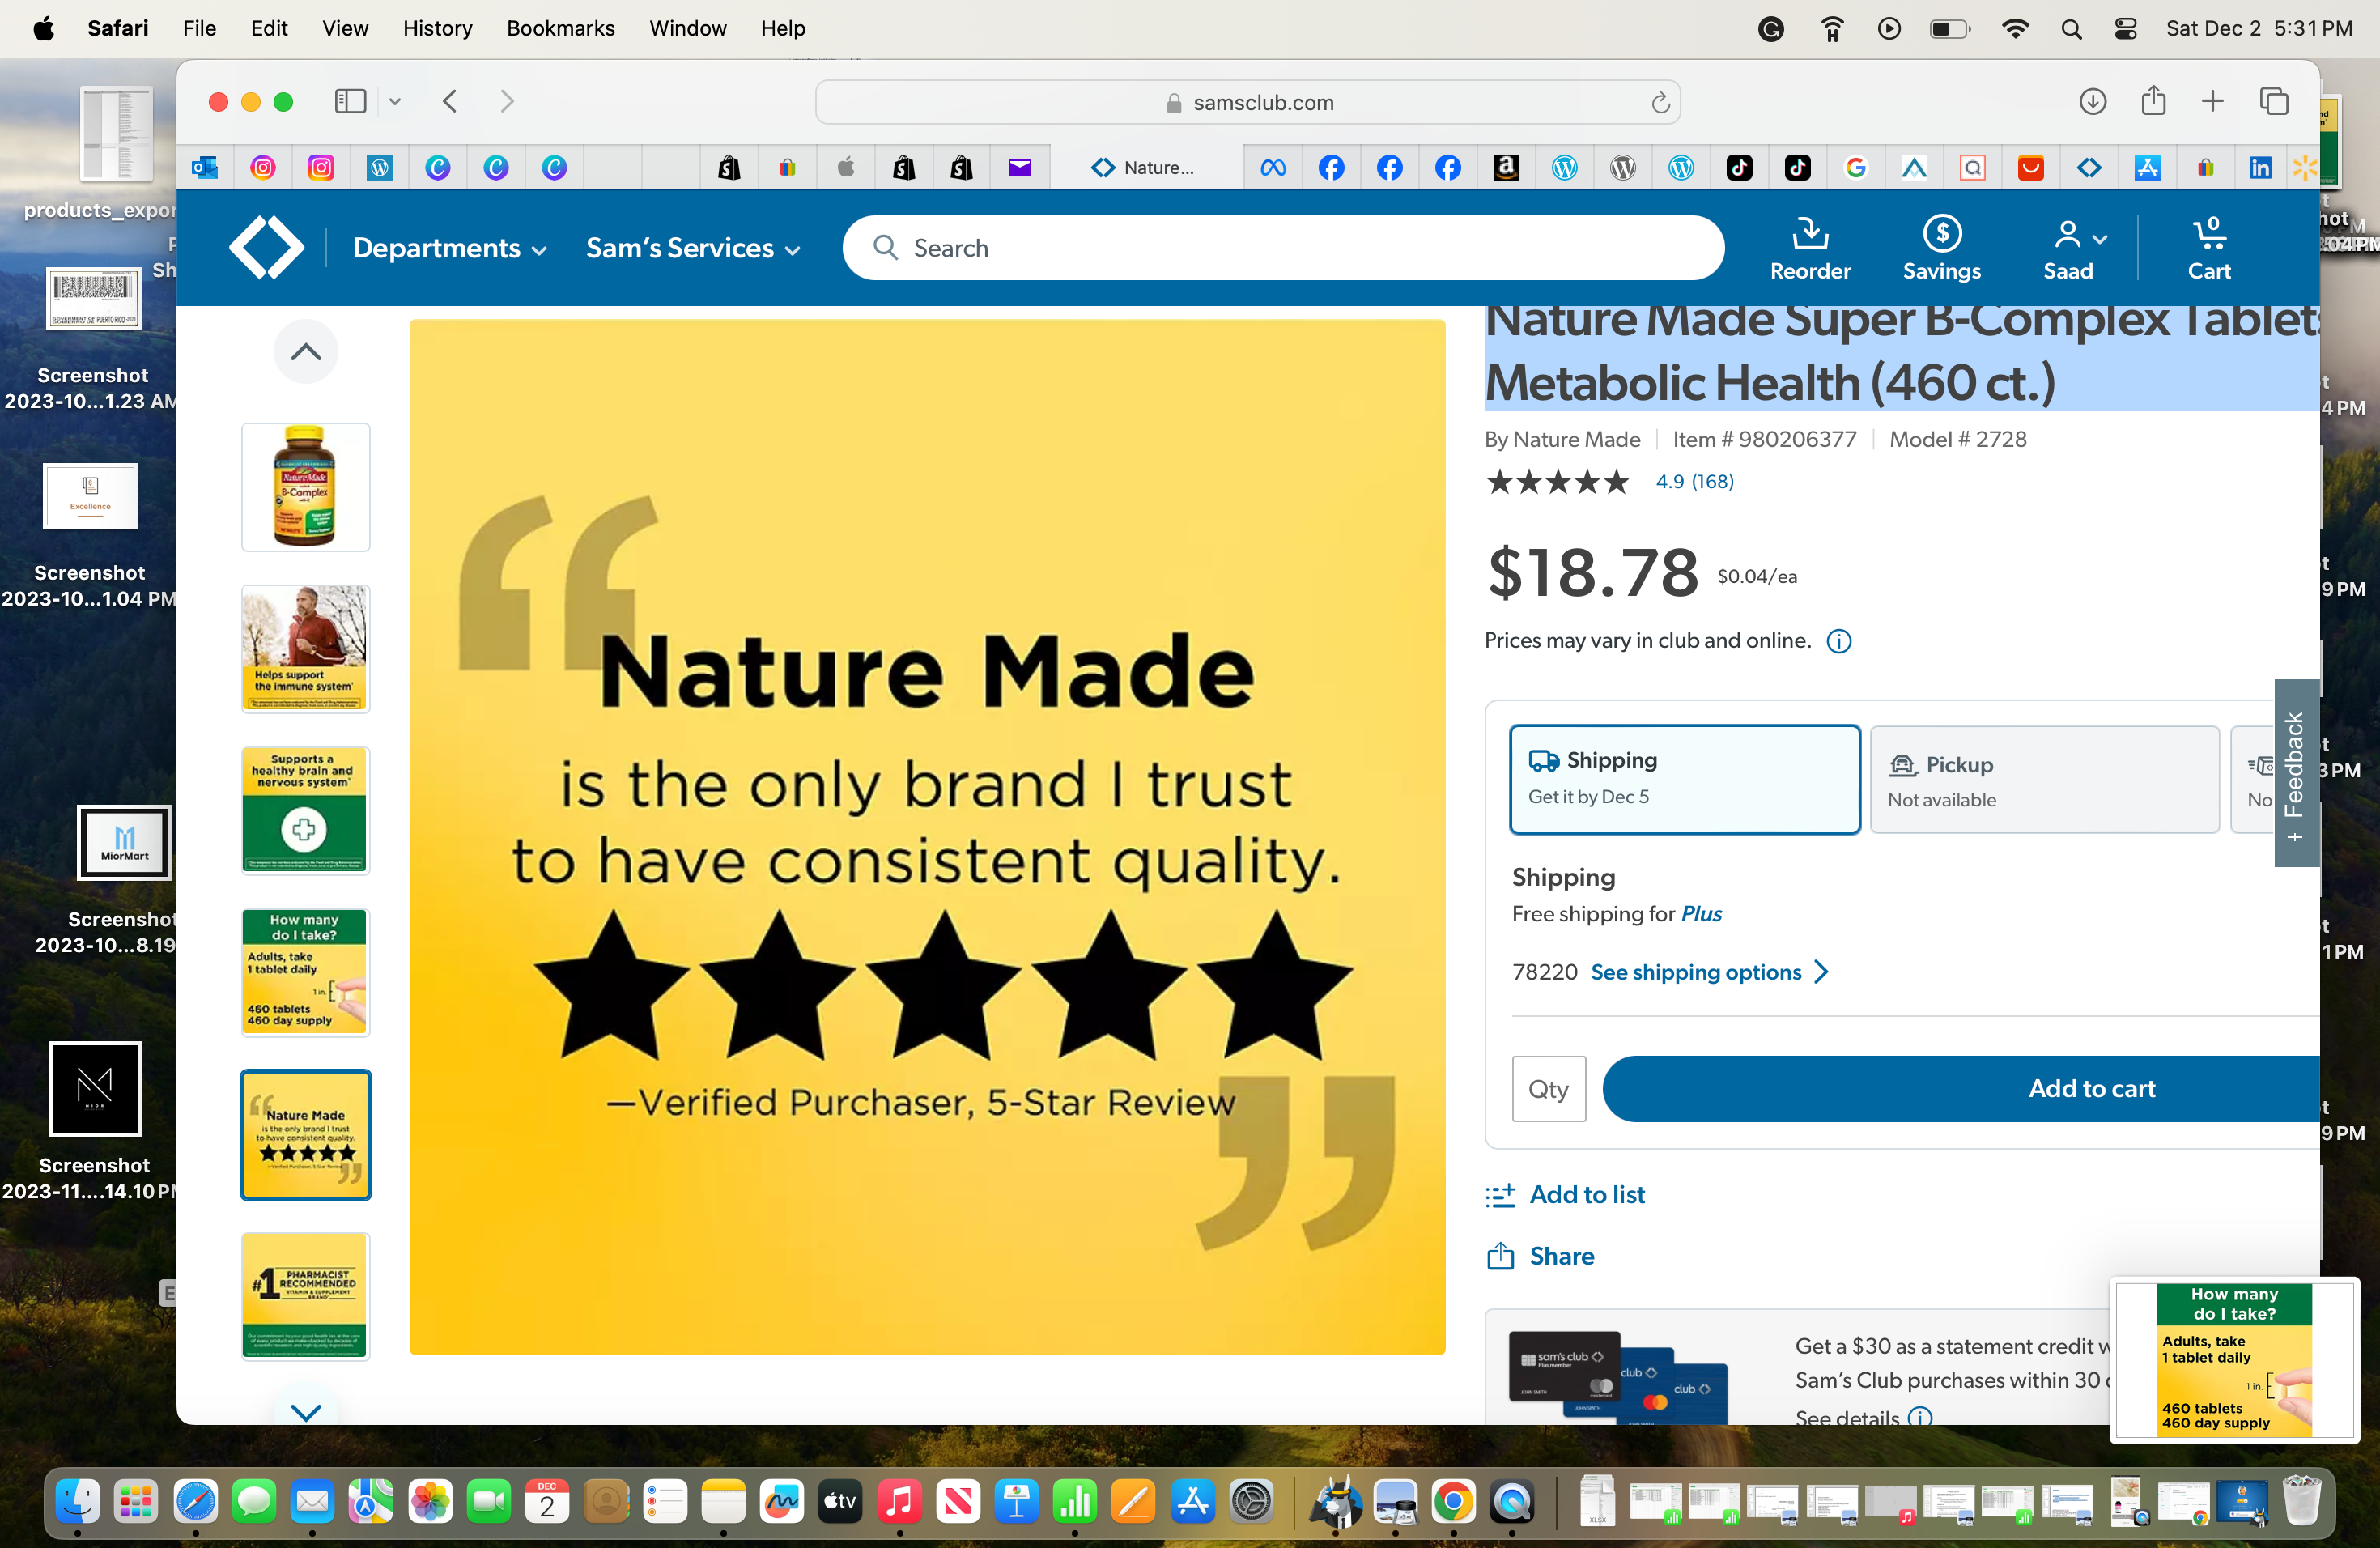Image resolution: width=2380 pixels, height=1548 pixels.
Task: Select the 'Supports a healthy brain' thumbnail
Action: (x=305, y=811)
